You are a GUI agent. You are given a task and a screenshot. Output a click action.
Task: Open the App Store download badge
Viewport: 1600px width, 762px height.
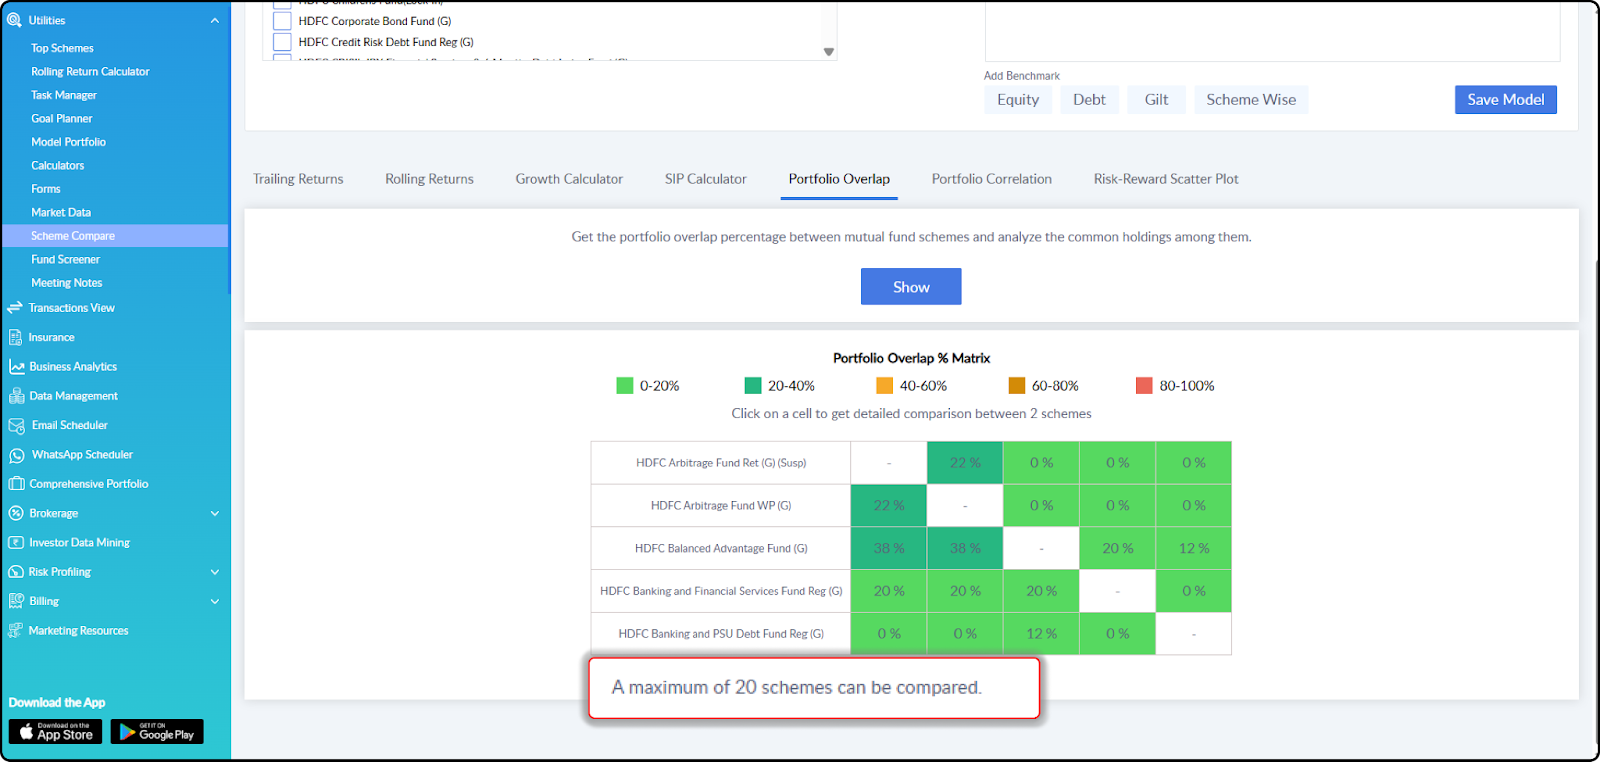click(56, 732)
